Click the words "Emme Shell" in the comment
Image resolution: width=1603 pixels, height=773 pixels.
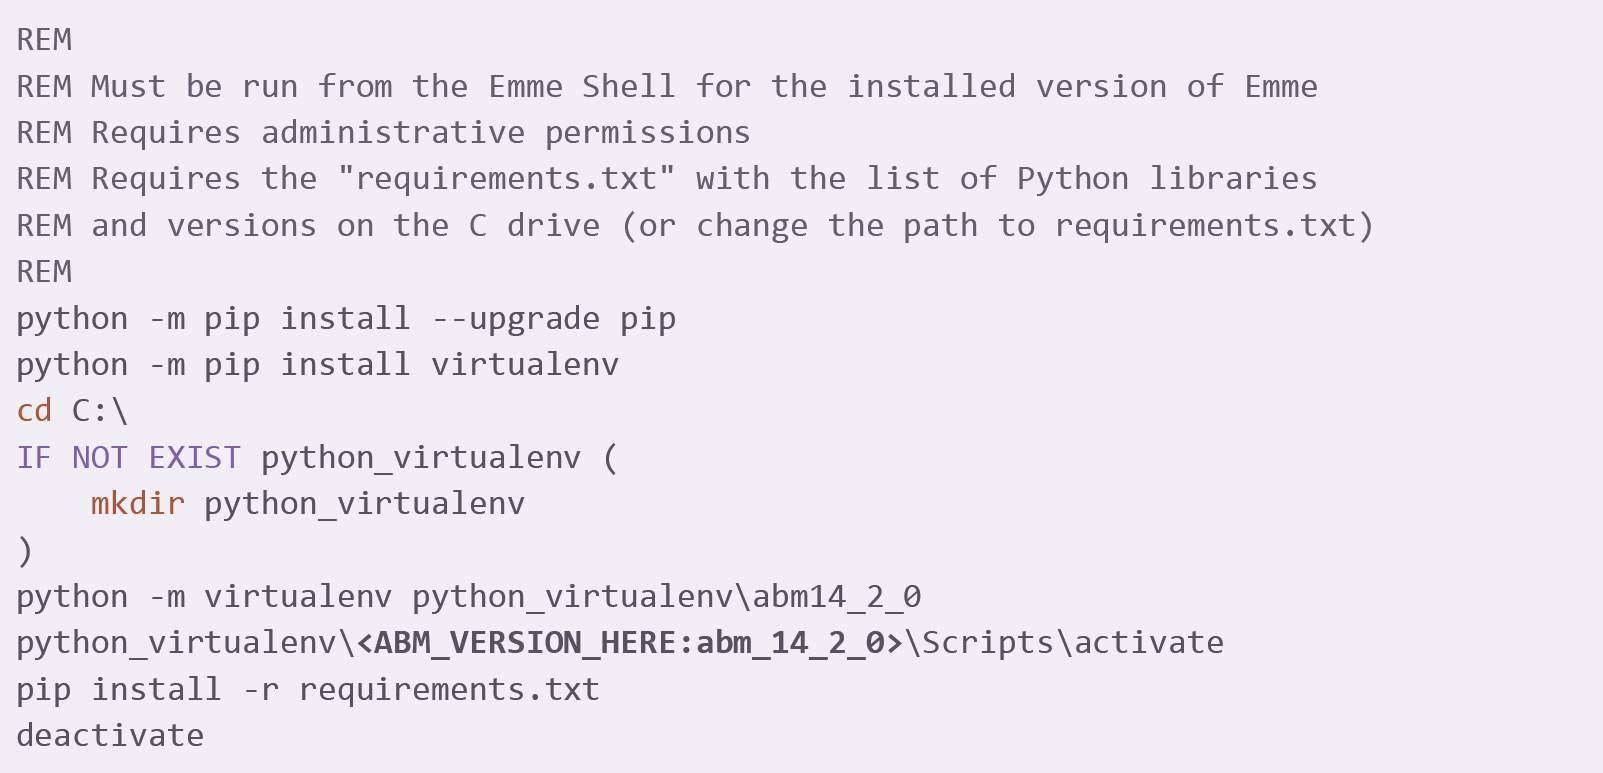[582, 87]
